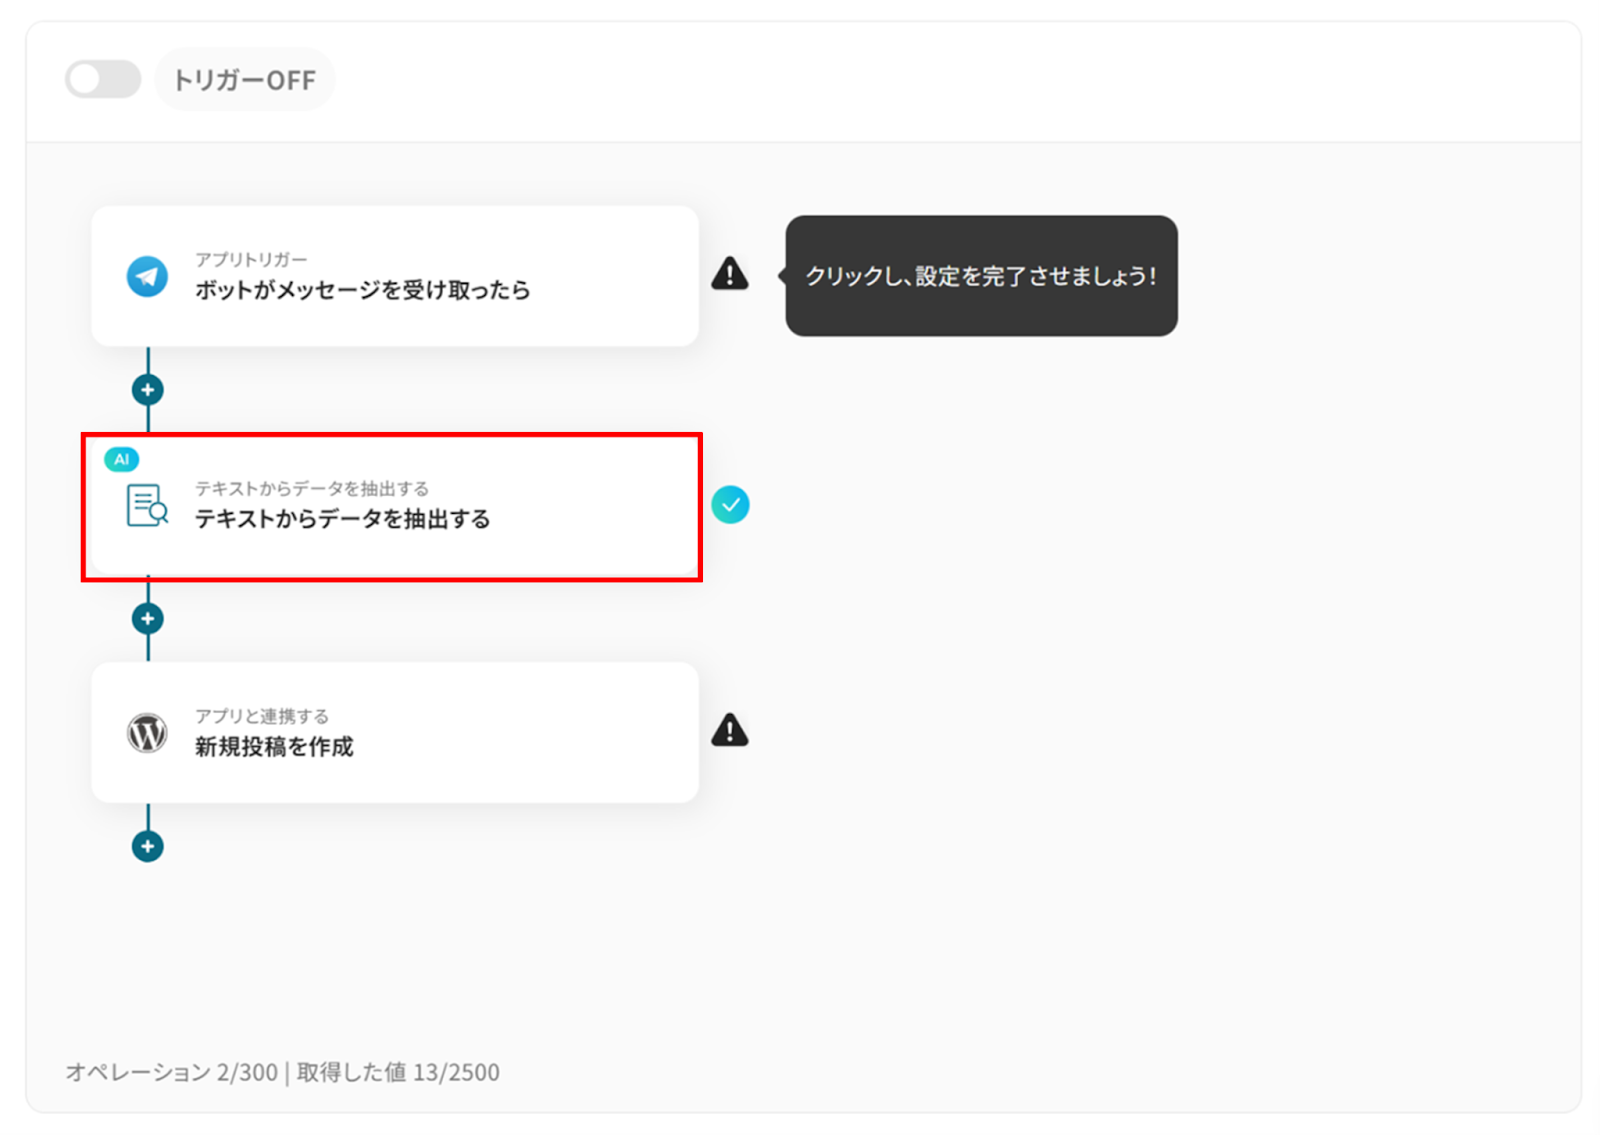Image resolution: width=1600 pixels, height=1135 pixels.
Task: Click the トリガーOFF label
Action: pos(244,80)
